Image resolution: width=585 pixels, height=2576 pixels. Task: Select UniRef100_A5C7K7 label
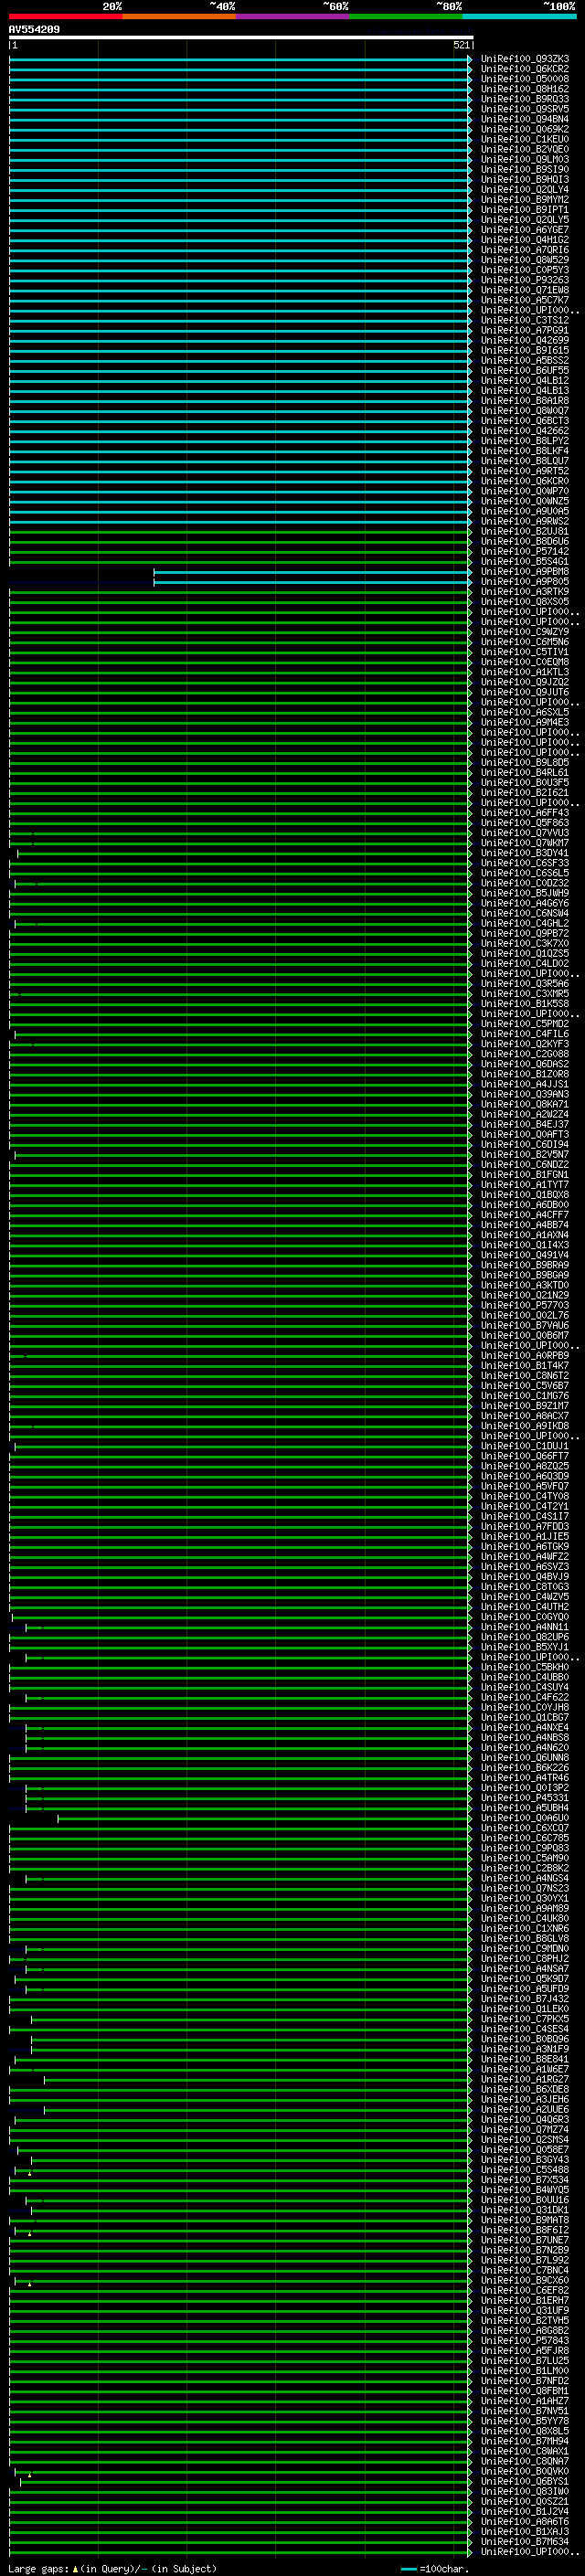(x=525, y=300)
